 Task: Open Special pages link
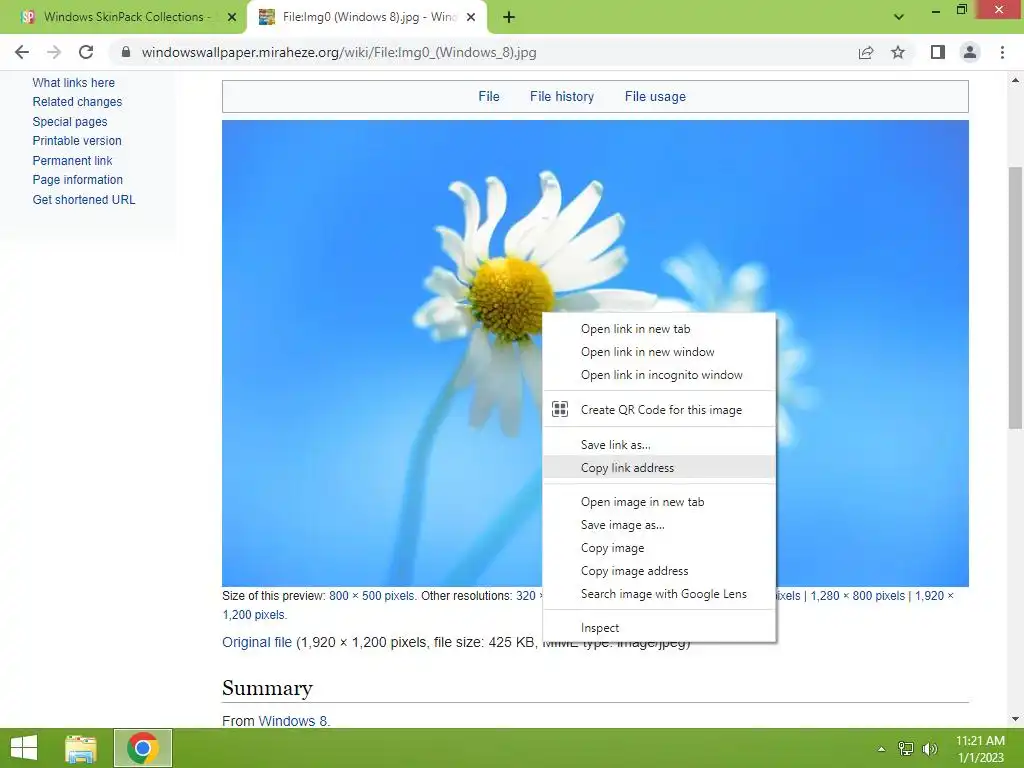[x=70, y=121]
